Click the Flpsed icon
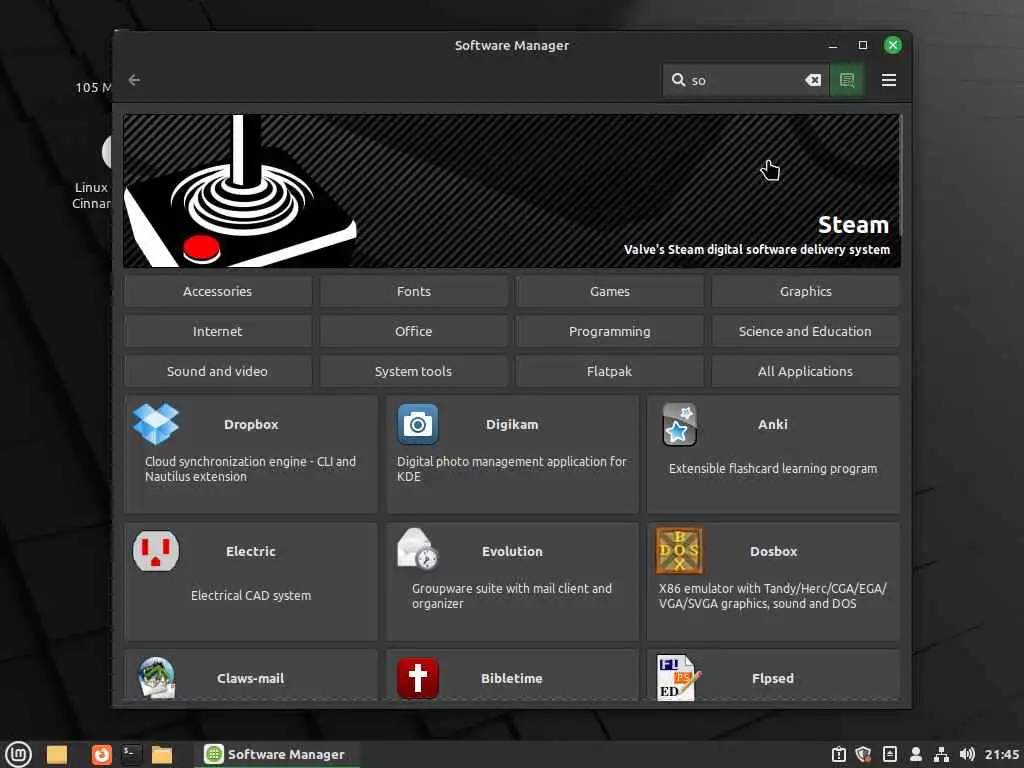The height and width of the screenshot is (768, 1024). pyautogui.click(x=678, y=677)
